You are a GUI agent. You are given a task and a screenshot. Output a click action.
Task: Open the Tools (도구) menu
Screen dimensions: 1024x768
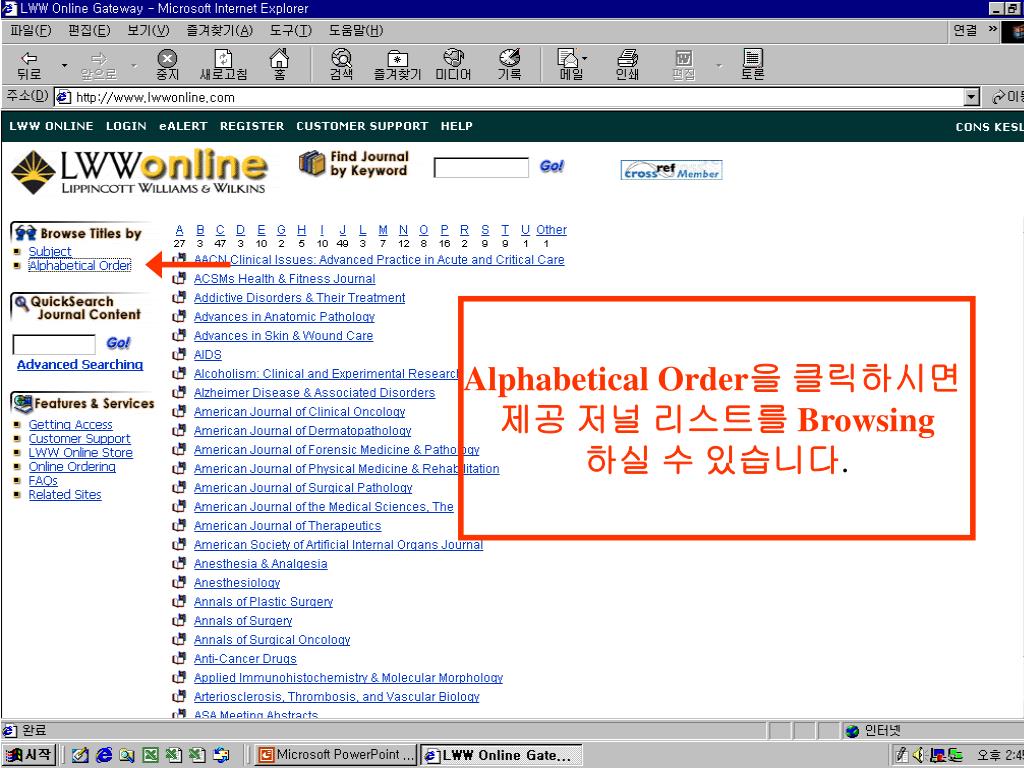point(291,31)
